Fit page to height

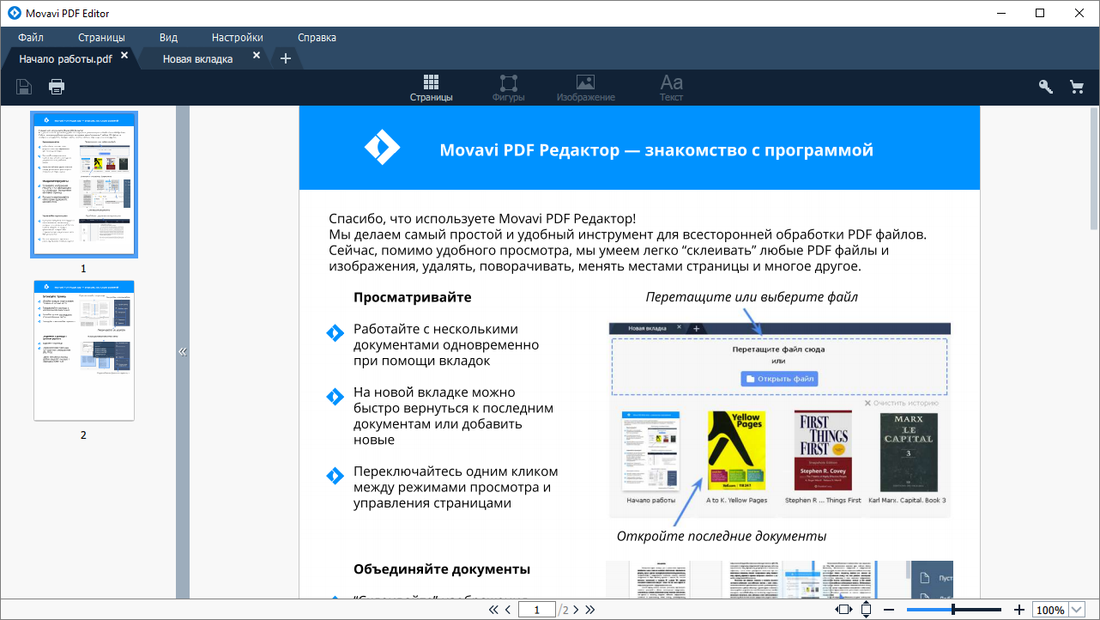point(866,609)
